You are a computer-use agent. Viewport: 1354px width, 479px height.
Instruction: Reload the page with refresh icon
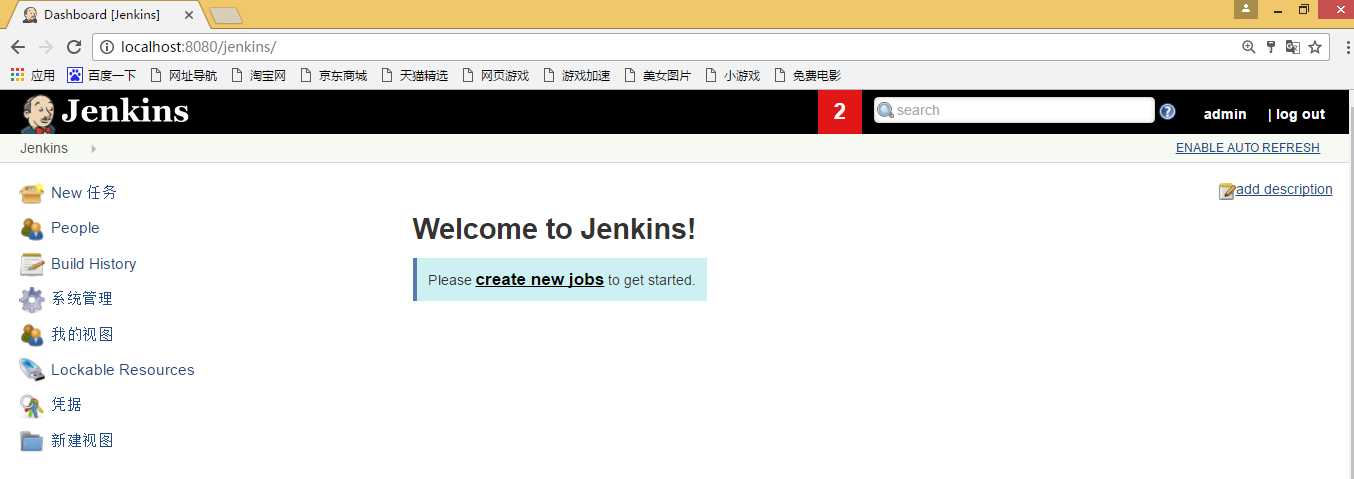(x=73, y=47)
